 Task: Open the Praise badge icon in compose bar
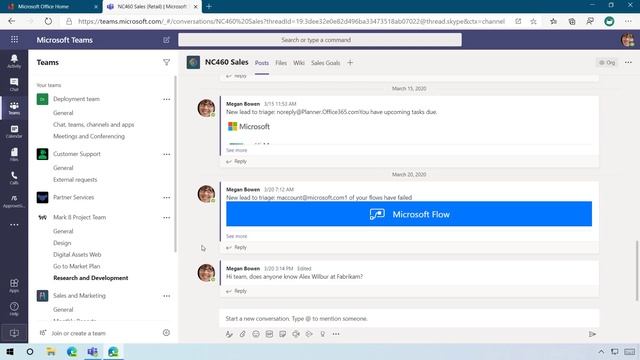322,334
